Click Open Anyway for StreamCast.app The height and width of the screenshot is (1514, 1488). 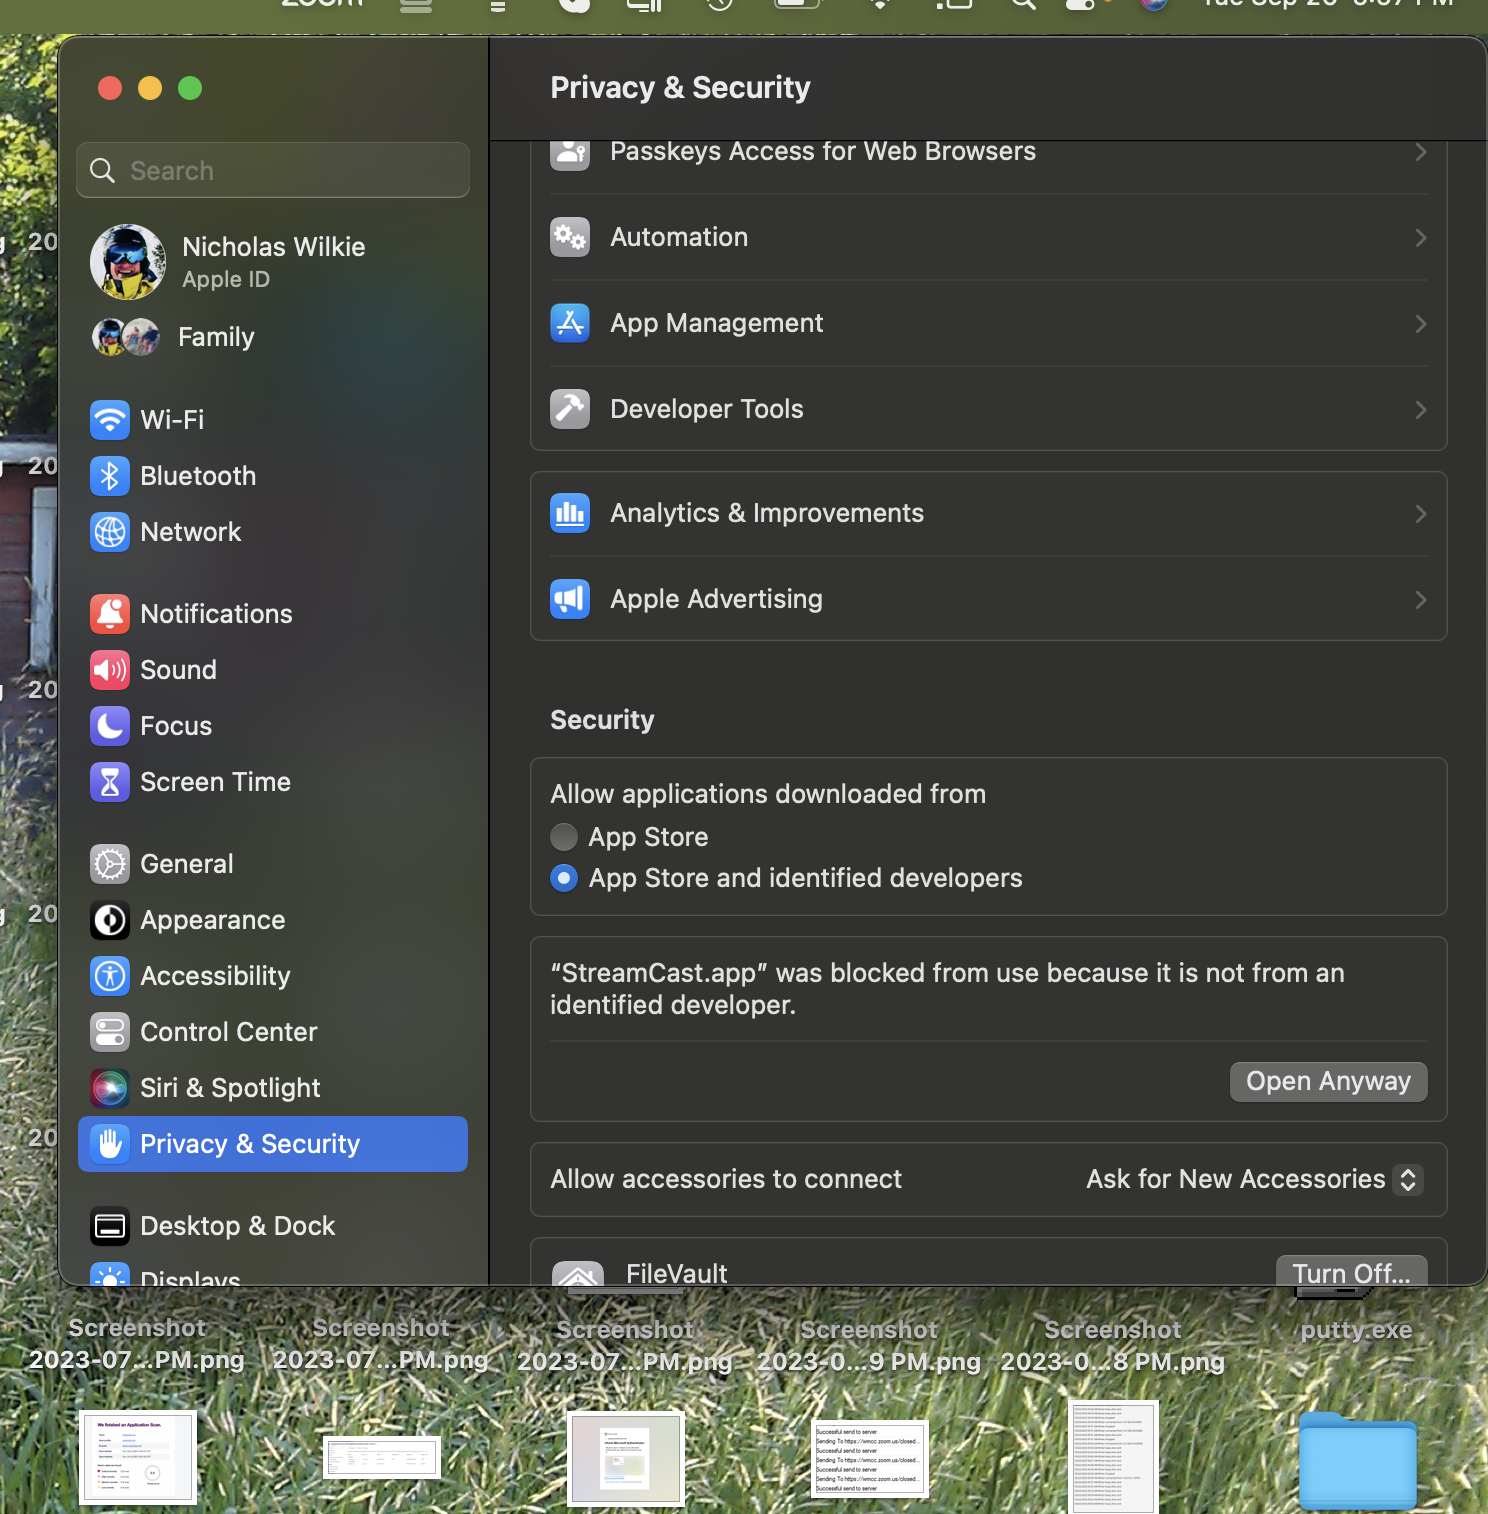[1328, 1081]
